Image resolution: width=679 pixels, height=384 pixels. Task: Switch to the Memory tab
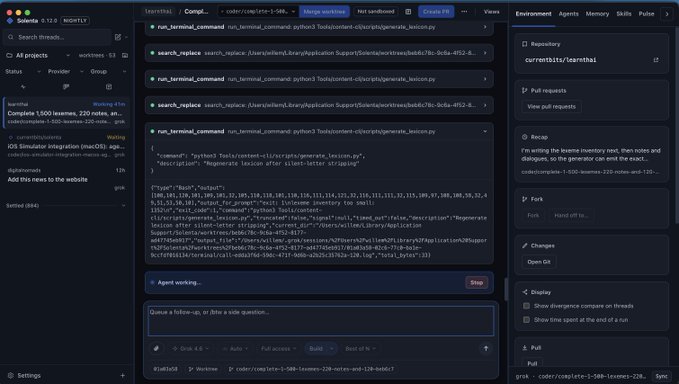tap(597, 14)
